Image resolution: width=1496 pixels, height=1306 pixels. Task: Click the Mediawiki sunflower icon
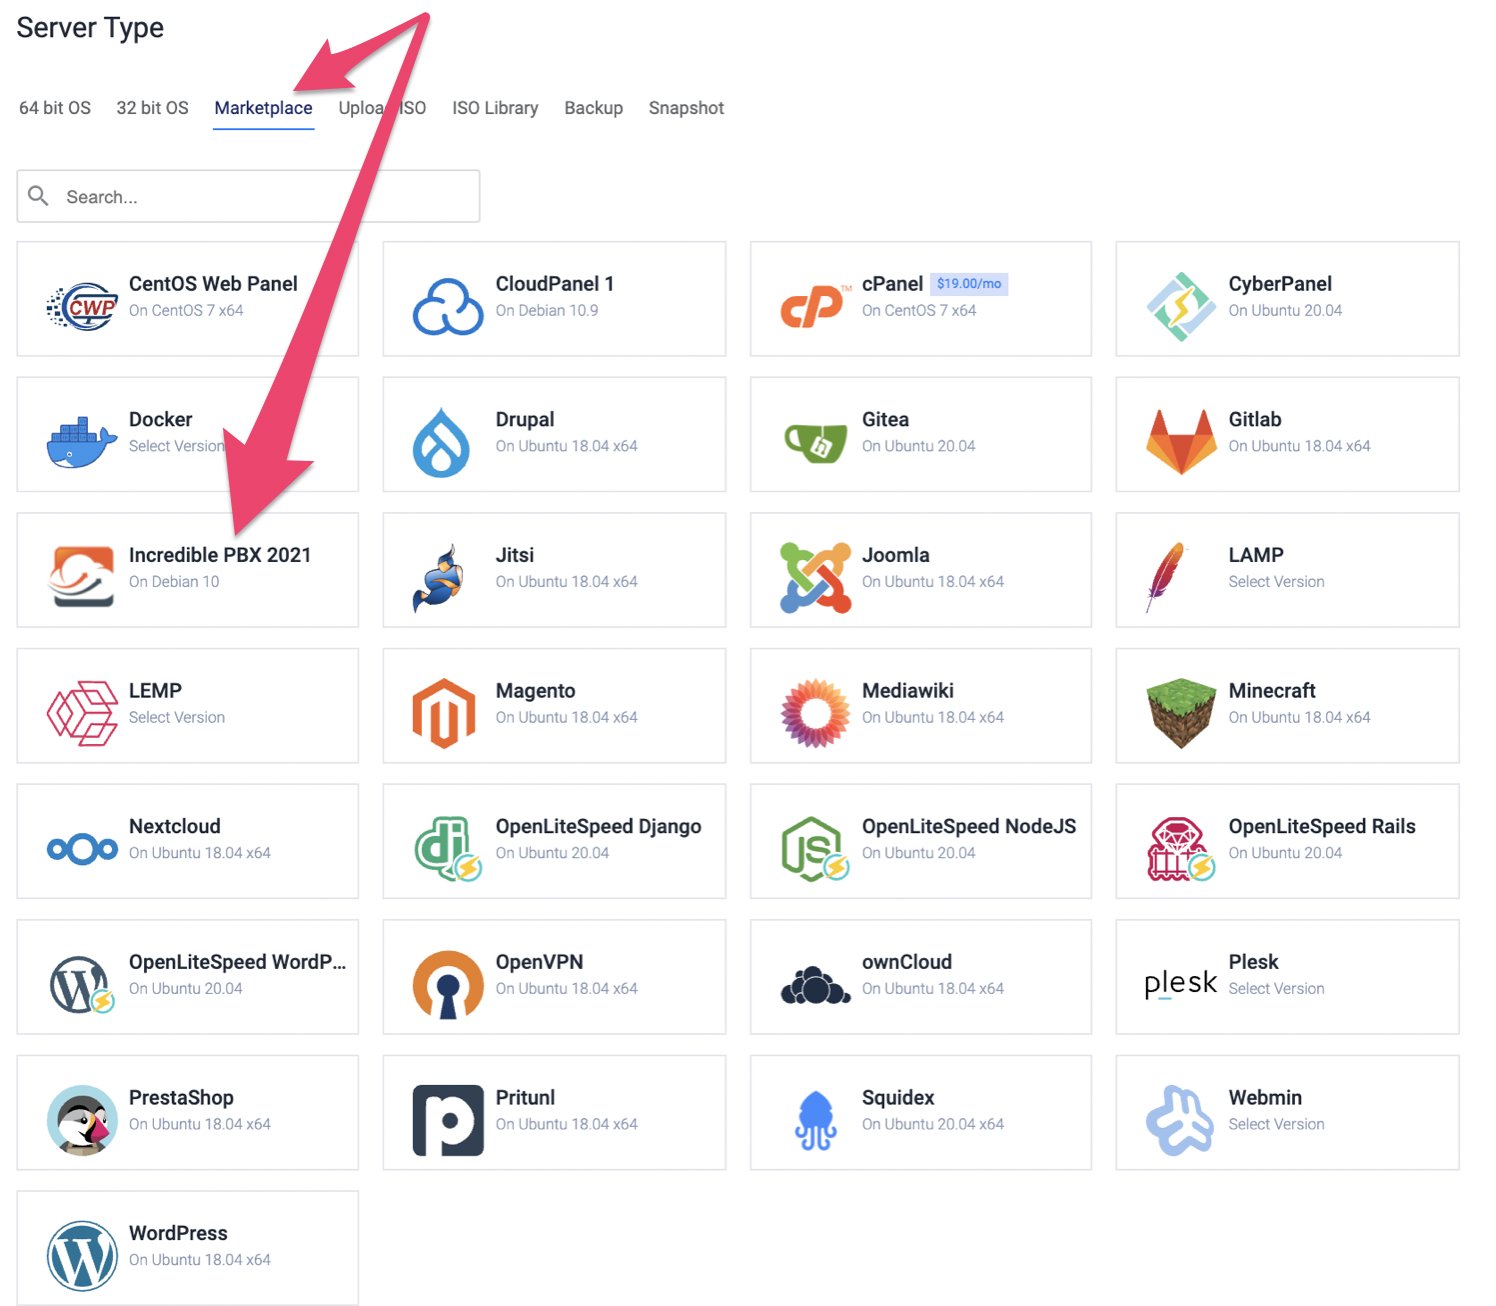[815, 713]
